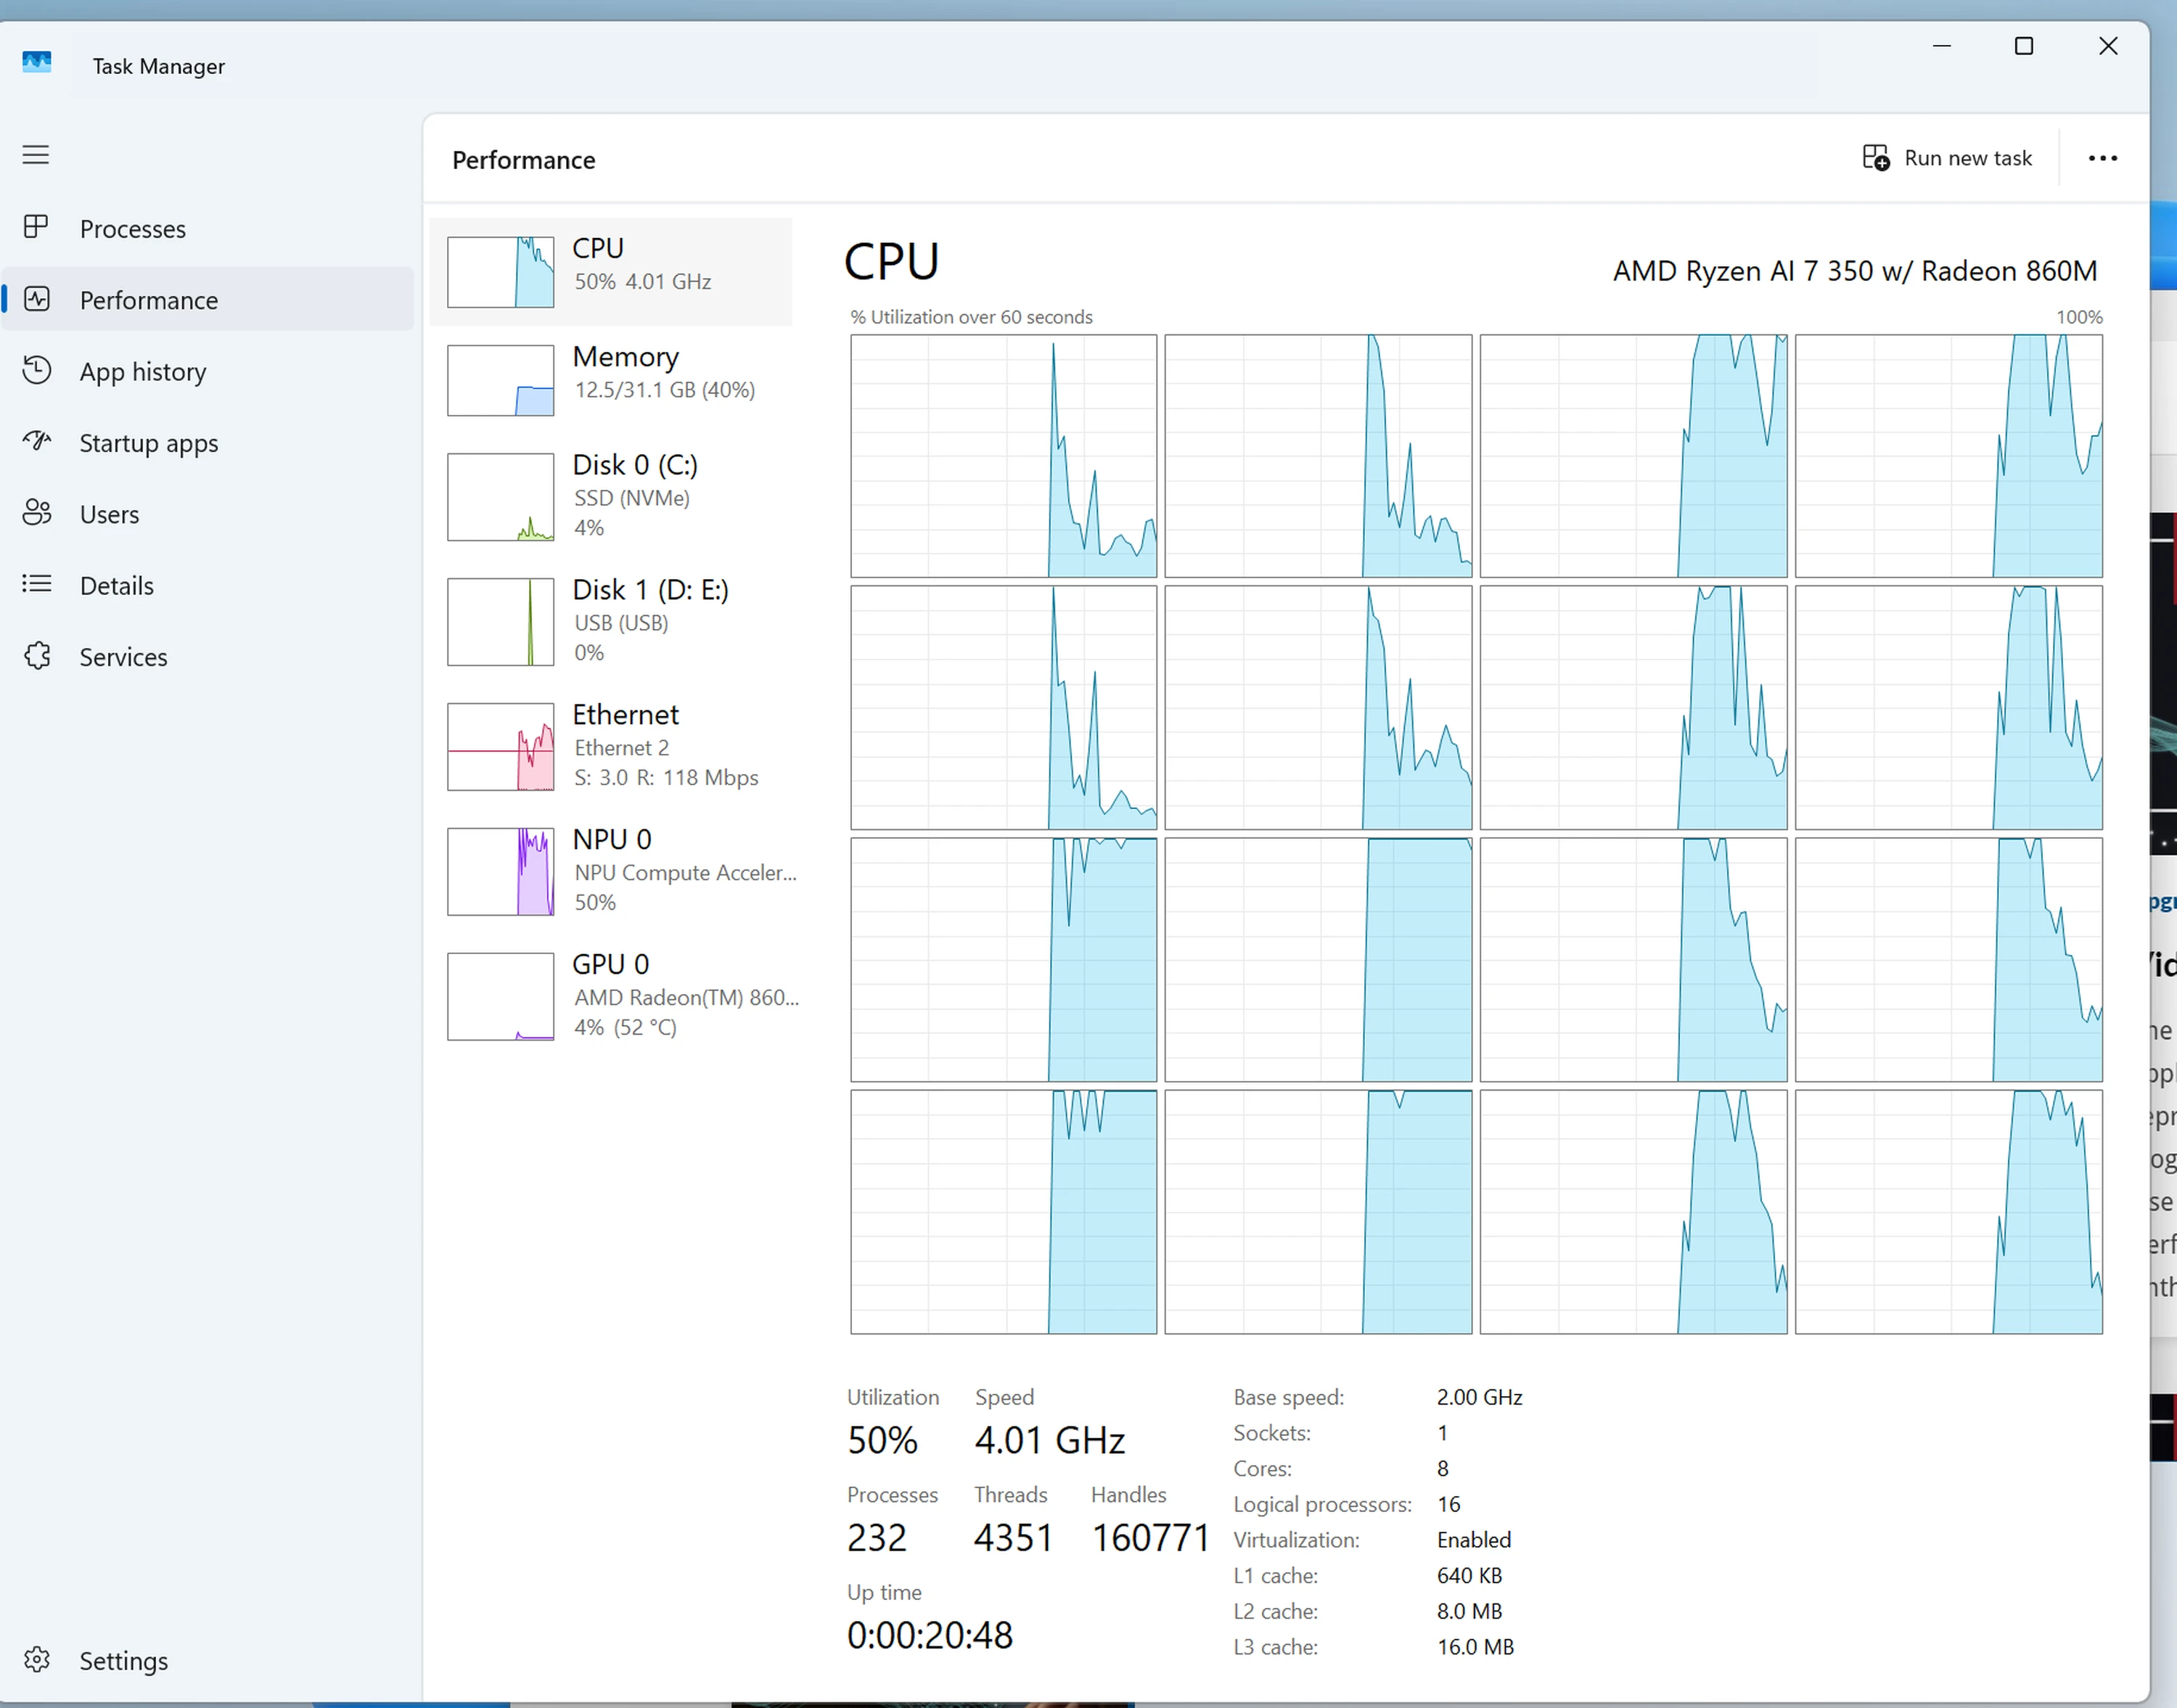
Task: Click the Services gear icon
Action: coord(36,656)
